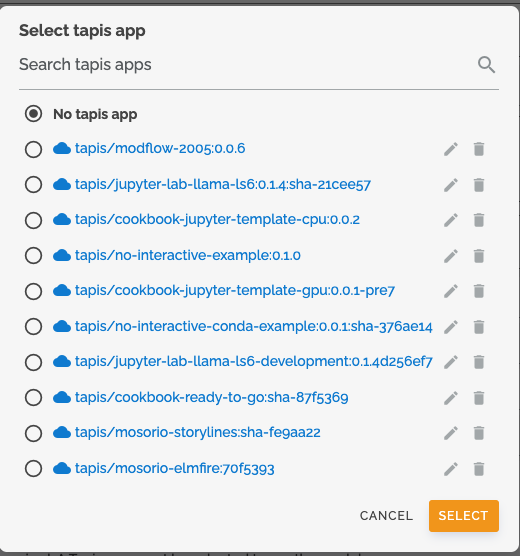Open tapis/cookbook-jupyter-template-gpu:0.0.1-pre7 link

[x=234, y=290]
